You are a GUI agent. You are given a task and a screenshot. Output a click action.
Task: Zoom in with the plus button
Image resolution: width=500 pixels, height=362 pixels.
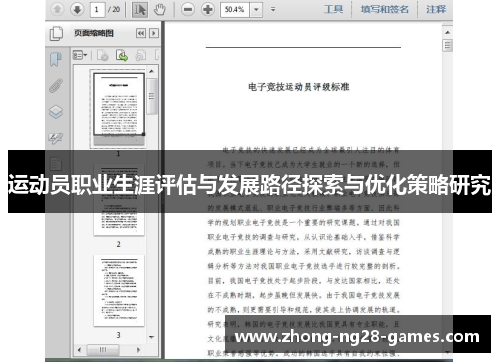click(208, 9)
